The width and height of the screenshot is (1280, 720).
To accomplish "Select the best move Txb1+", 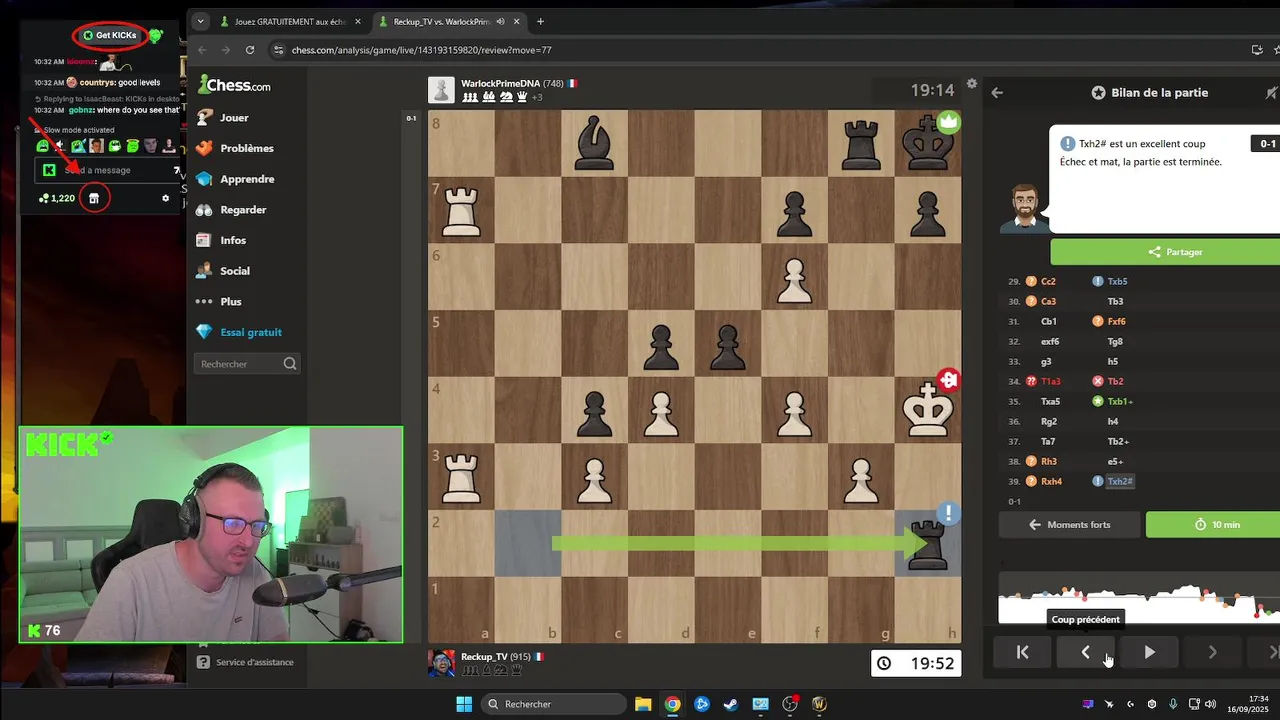I will point(1120,401).
